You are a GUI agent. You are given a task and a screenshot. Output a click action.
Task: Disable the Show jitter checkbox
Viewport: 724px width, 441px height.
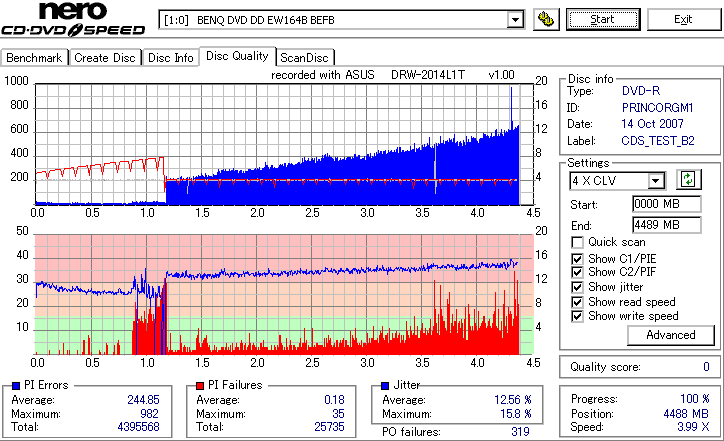tap(577, 287)
